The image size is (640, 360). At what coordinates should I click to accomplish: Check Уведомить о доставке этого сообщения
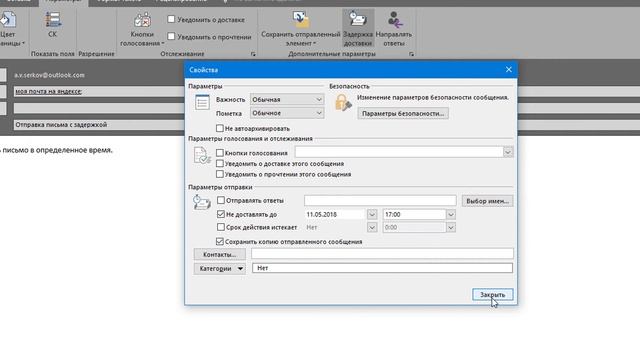[x=220, y=163]
